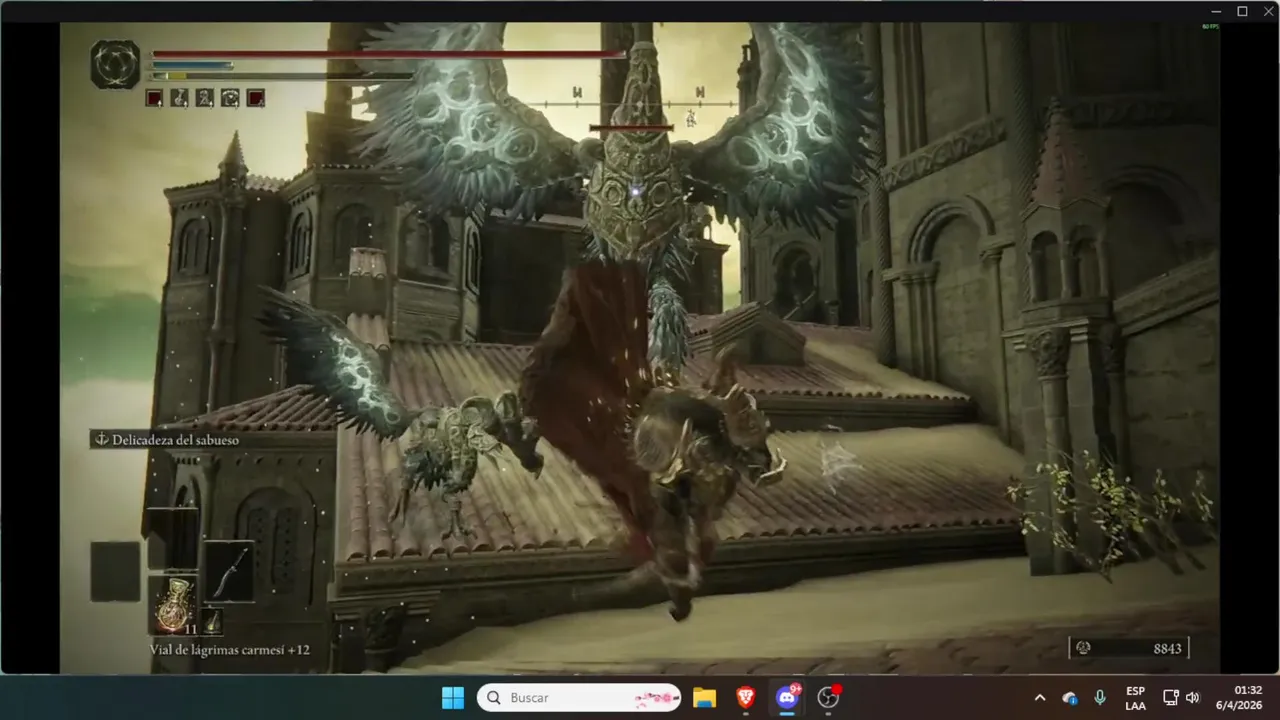Click the volume speaker tray icon
This screenshot has width=1280, height=720.
(x=1192, y=698)
